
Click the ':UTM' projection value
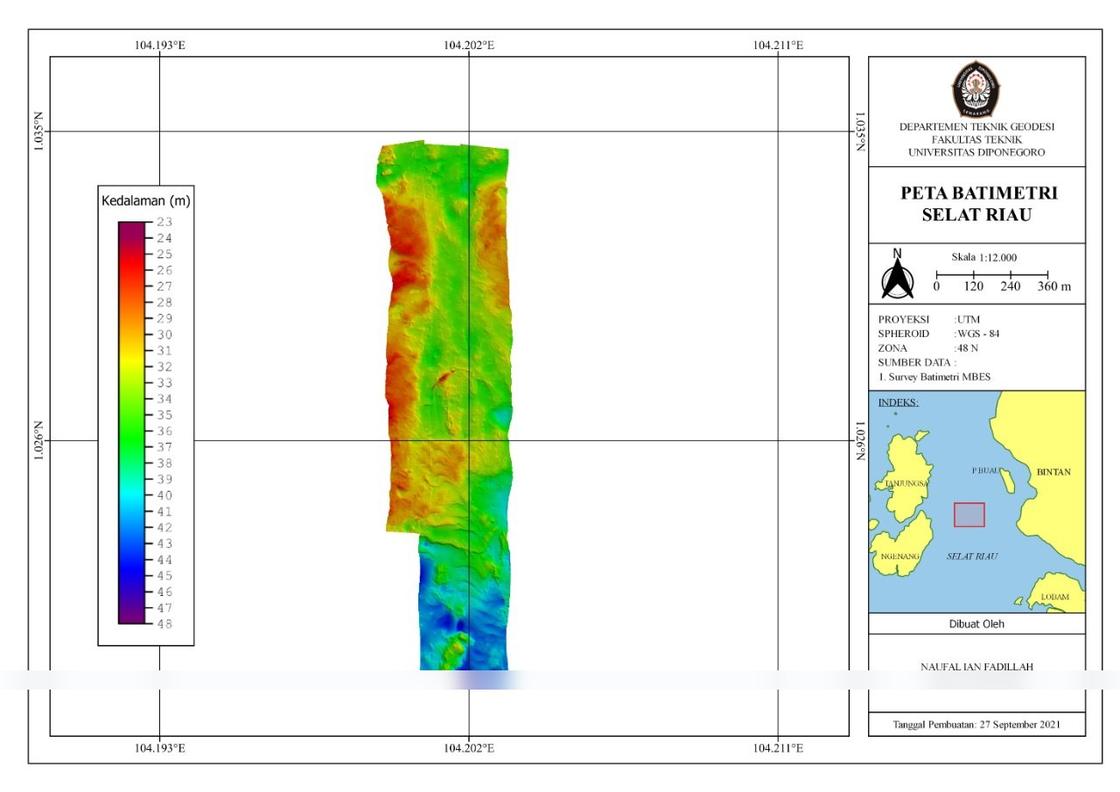click(967, 319)
